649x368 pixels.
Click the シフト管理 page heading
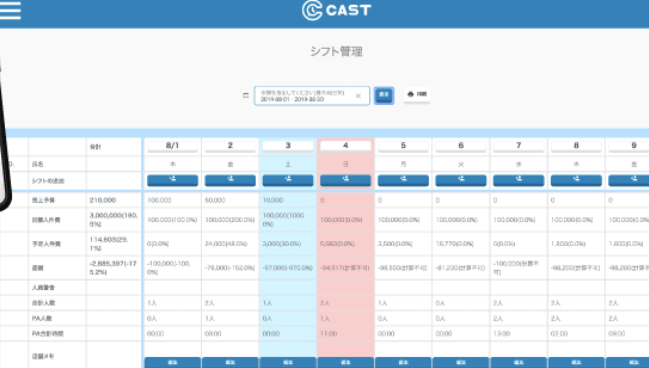[x=337, y=52]
